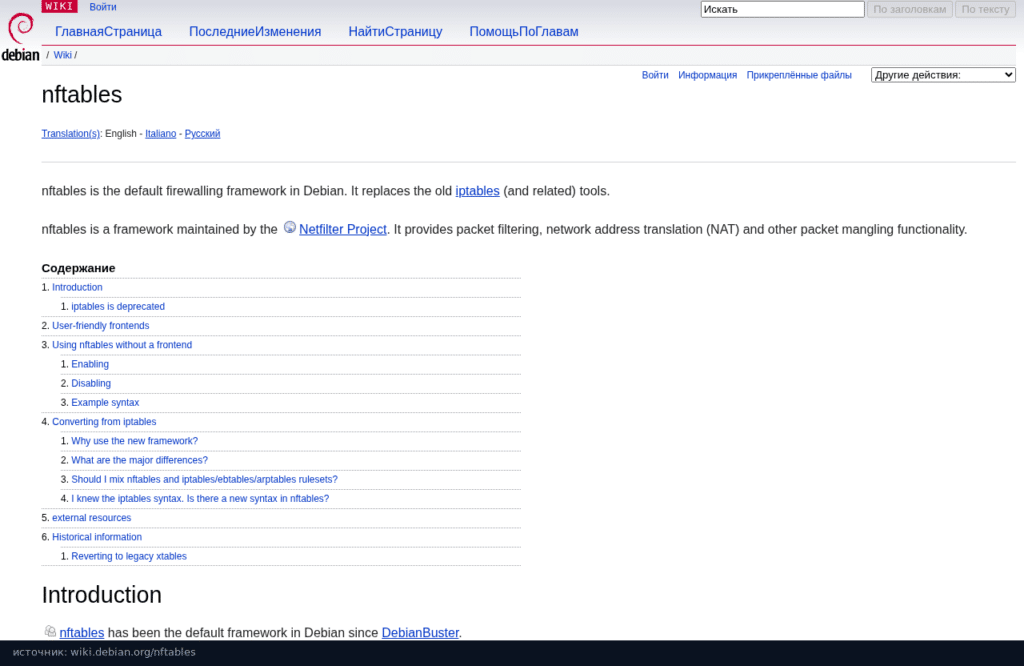Jump to Converting from iptables section

104,422
